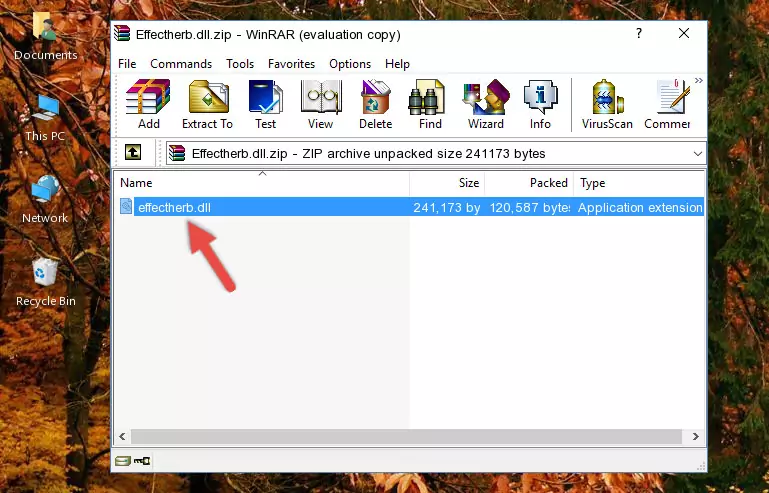Show more toolbar buttons chevron
The height and width of the screenshot is (493, 769).
pyautogui.click(x=699, y=80)
